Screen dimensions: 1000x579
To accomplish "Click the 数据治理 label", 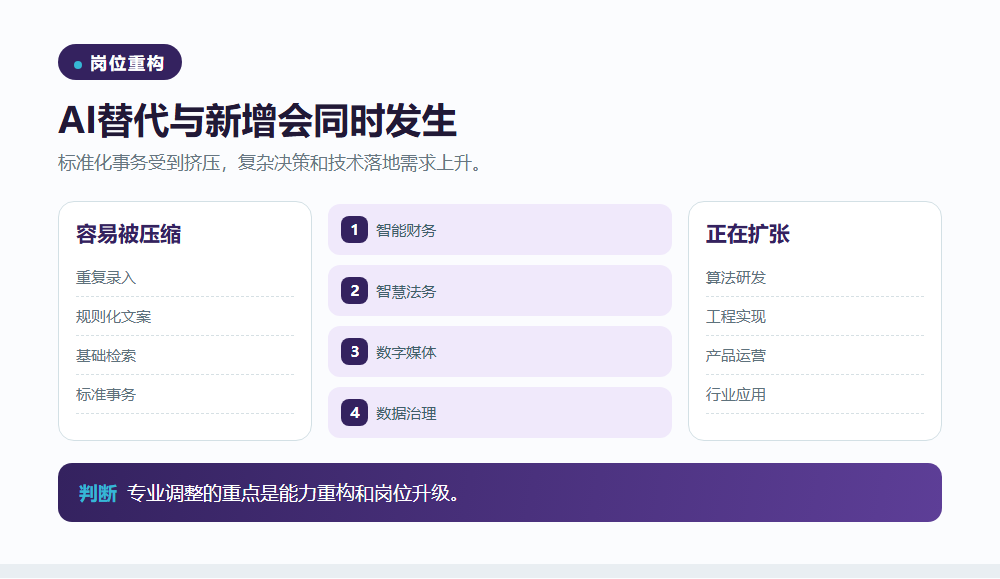I will click(406, 414).
